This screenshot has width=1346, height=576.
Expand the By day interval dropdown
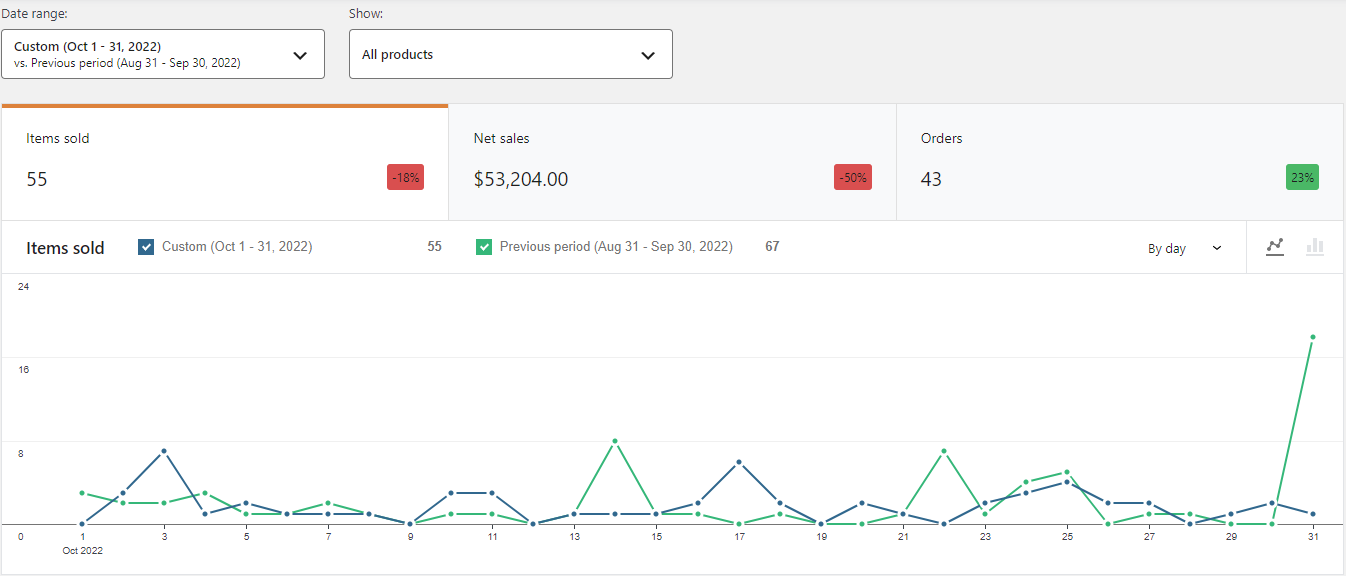click(x=1185, y=248)
